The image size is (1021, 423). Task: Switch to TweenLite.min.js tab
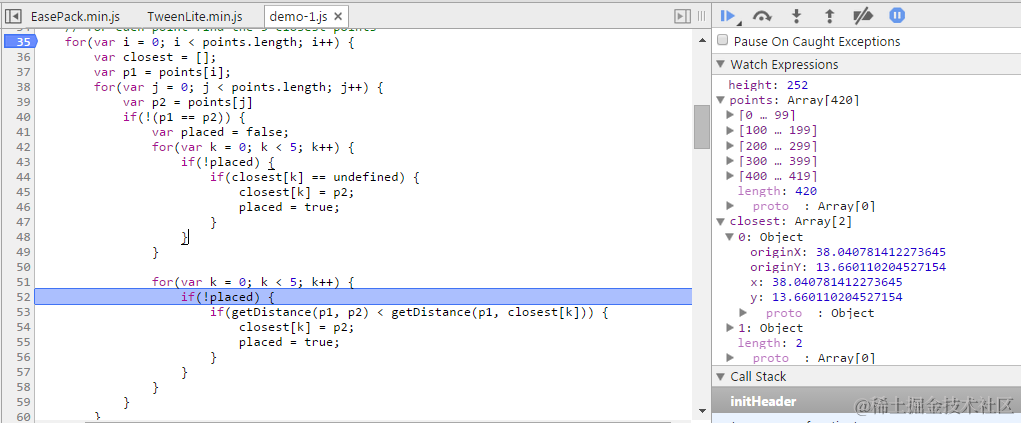(x=195, y=16)
